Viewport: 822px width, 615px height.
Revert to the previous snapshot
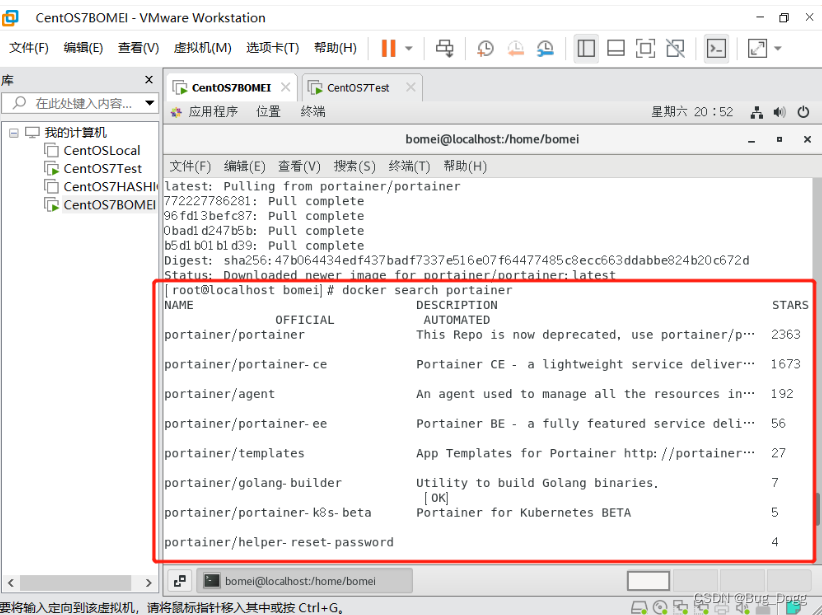pyautogui.click(x=516, y=48)
